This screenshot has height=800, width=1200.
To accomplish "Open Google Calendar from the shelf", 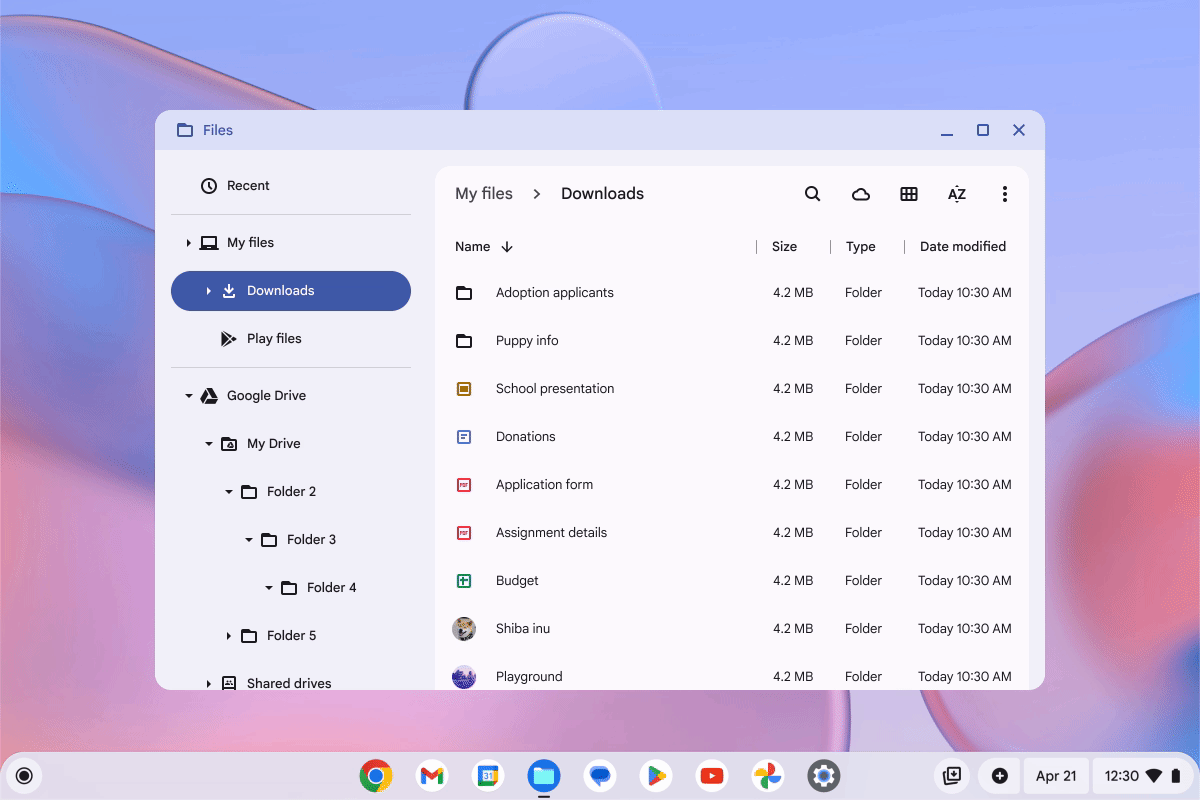I will (x=488, y=775).
